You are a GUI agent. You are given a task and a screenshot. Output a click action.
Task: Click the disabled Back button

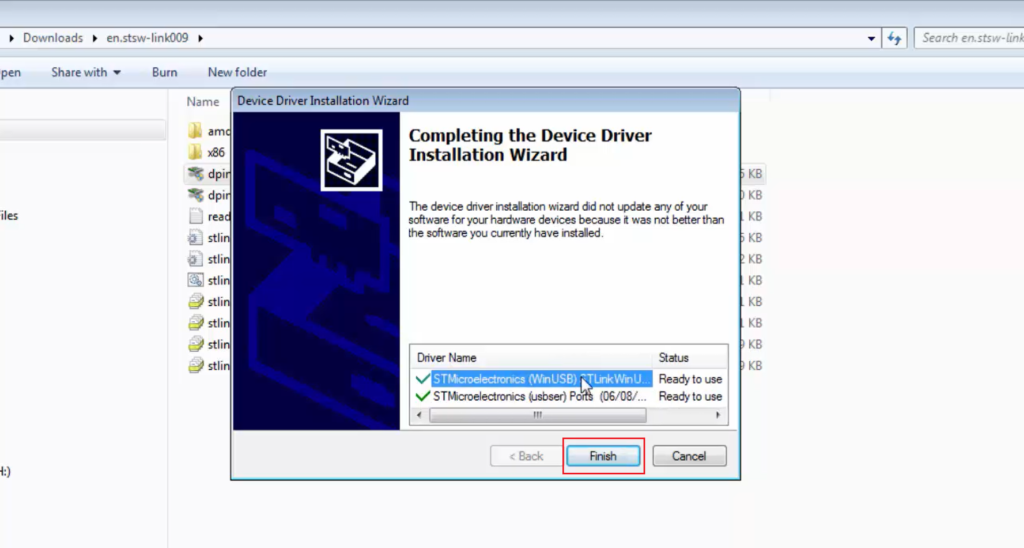526,456
